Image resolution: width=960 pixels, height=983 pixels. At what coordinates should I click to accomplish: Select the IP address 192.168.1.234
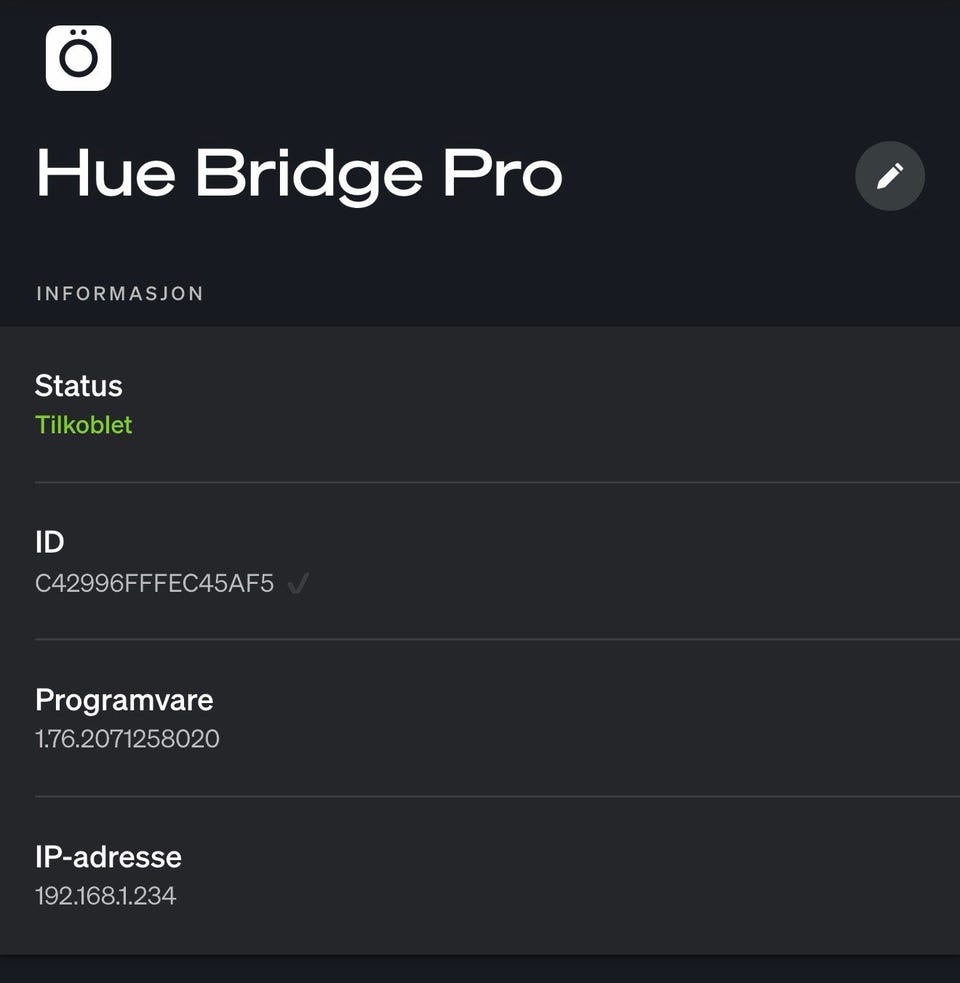106,896
